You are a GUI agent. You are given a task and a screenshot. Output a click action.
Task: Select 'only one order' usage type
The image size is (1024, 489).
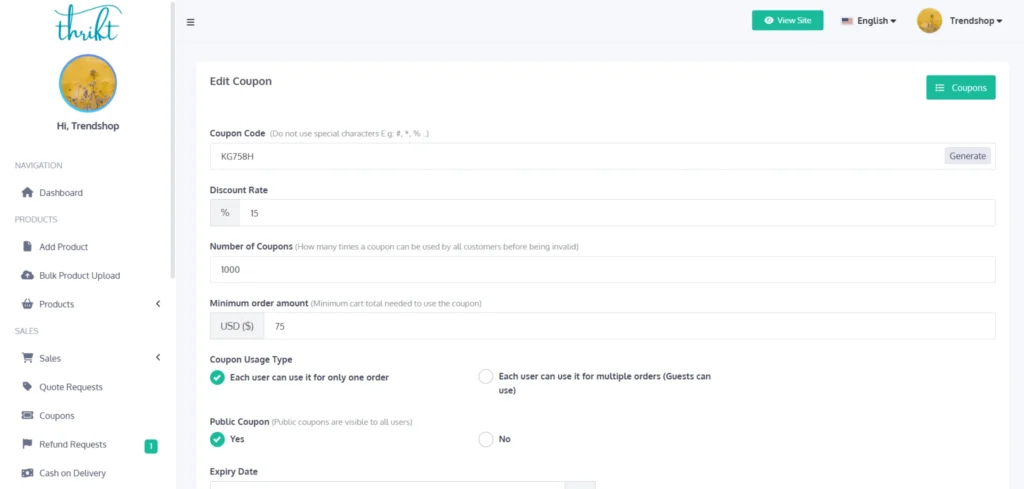click(217, 377)
